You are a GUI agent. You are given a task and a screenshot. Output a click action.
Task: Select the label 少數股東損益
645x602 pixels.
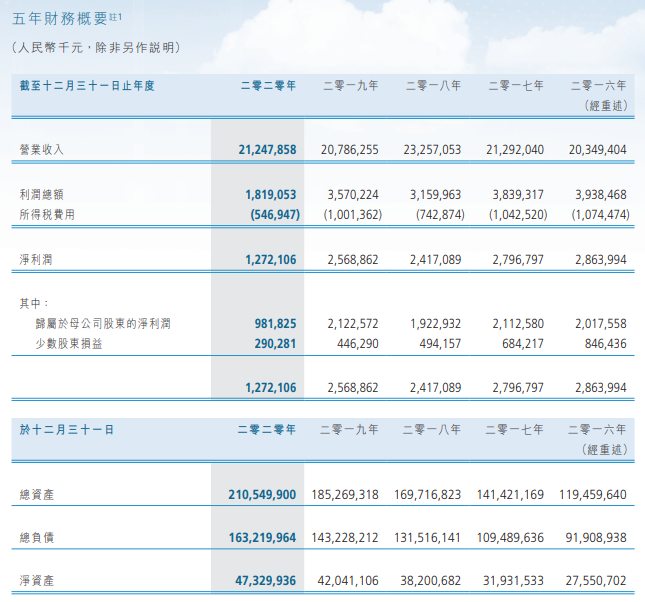pyautogui.click(x=69, y=343)
